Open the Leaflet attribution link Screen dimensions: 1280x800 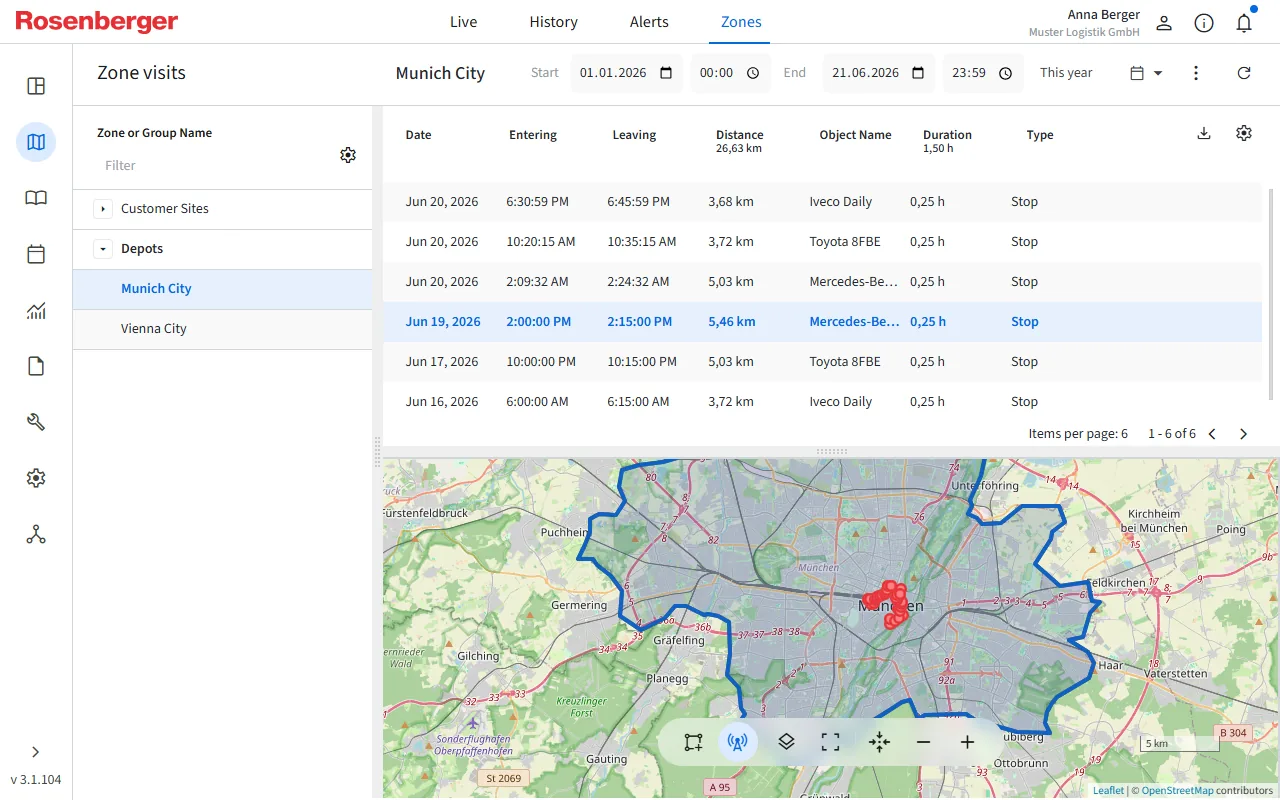[1108, 790]
